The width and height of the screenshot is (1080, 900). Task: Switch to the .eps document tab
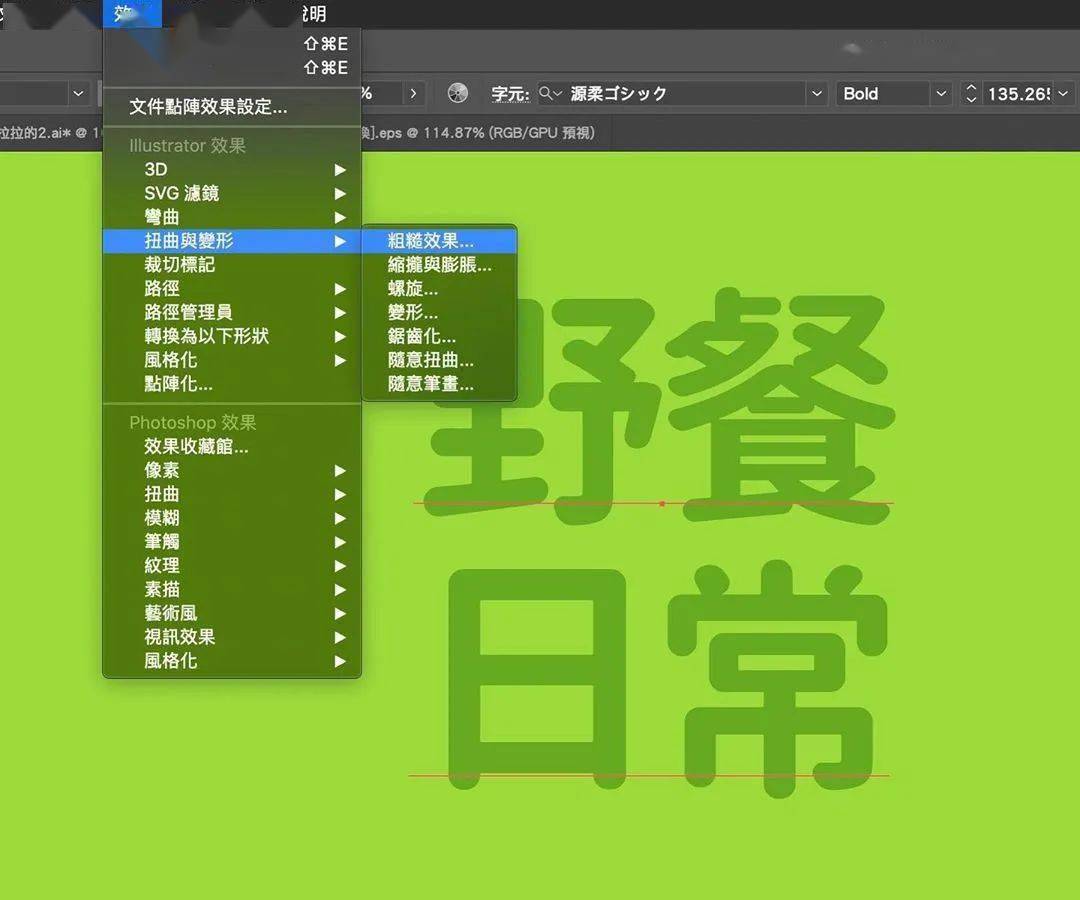[478, 133]
